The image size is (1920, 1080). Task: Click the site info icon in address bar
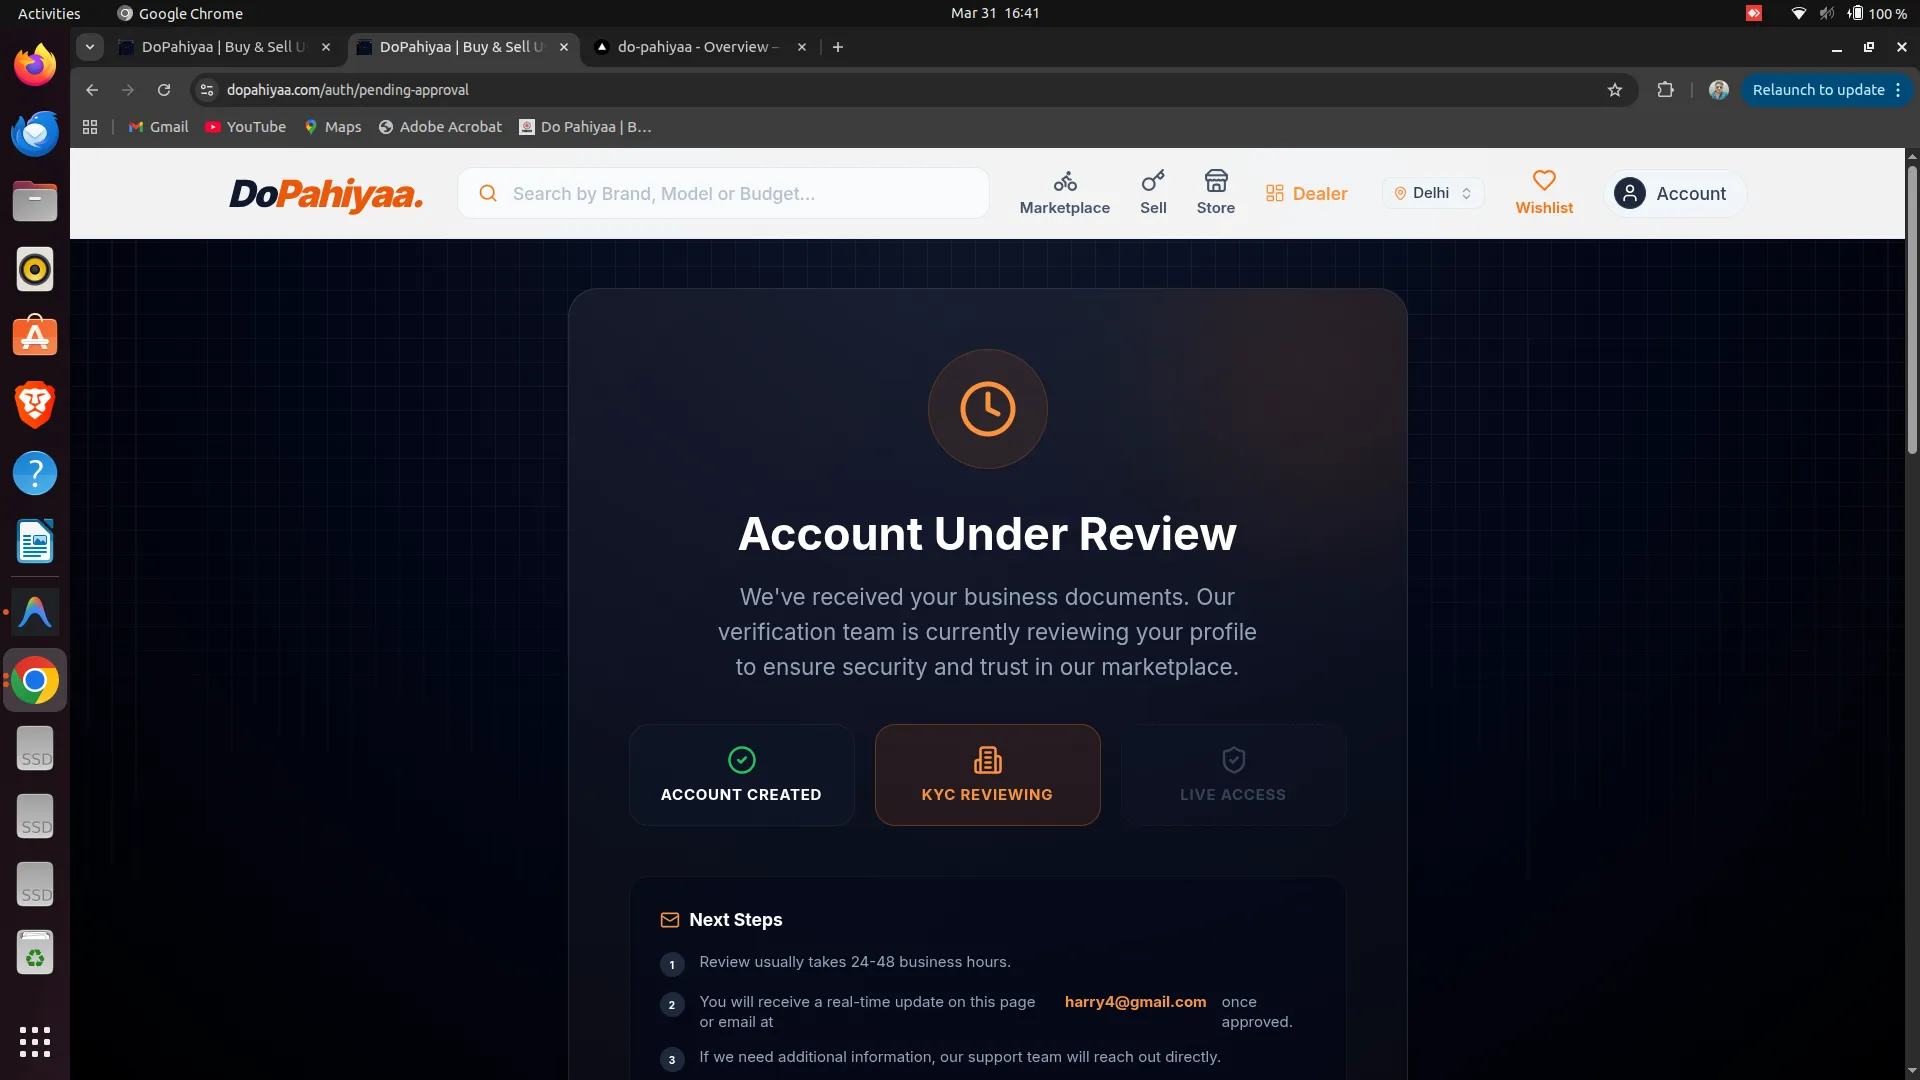207,90
